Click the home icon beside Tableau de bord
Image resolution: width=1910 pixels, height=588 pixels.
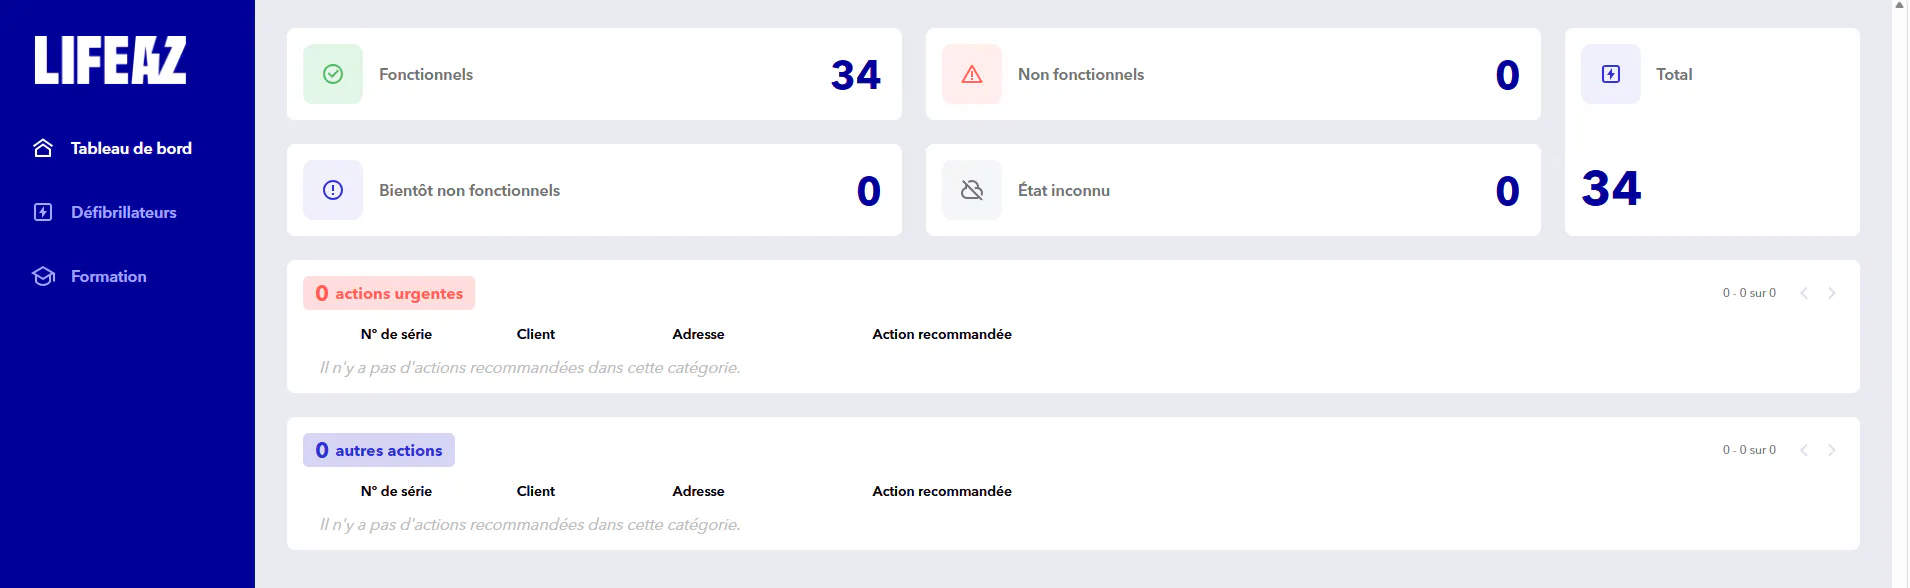click(x=43, y=148)
